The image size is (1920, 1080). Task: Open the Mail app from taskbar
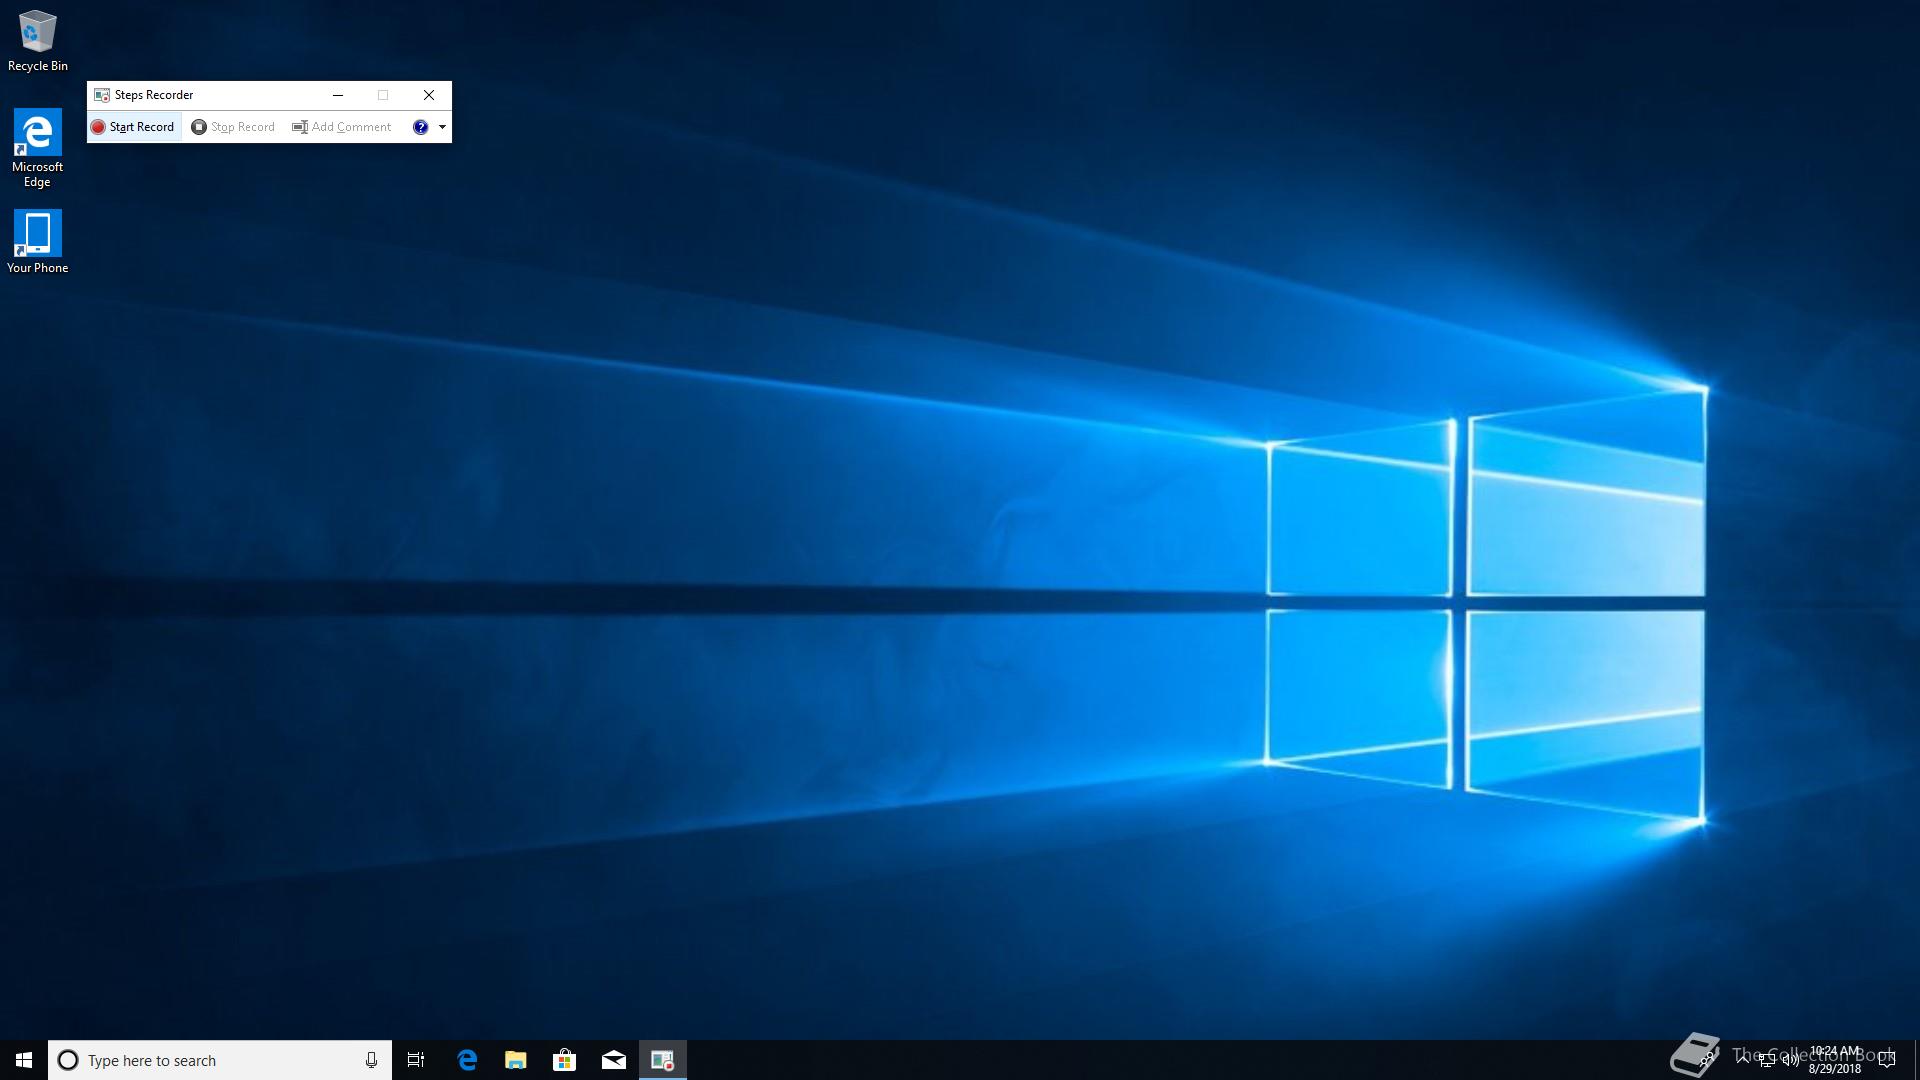(614, 1060)
